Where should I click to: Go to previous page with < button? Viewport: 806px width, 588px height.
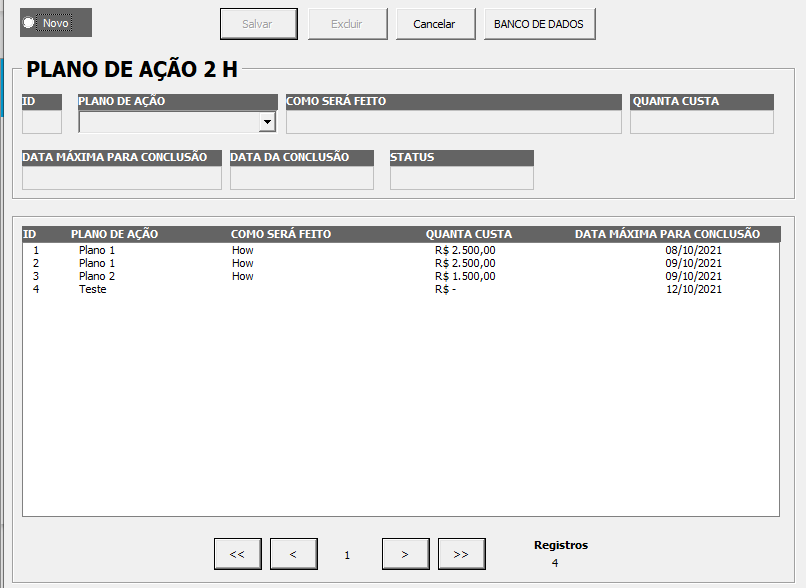(293, 554)
